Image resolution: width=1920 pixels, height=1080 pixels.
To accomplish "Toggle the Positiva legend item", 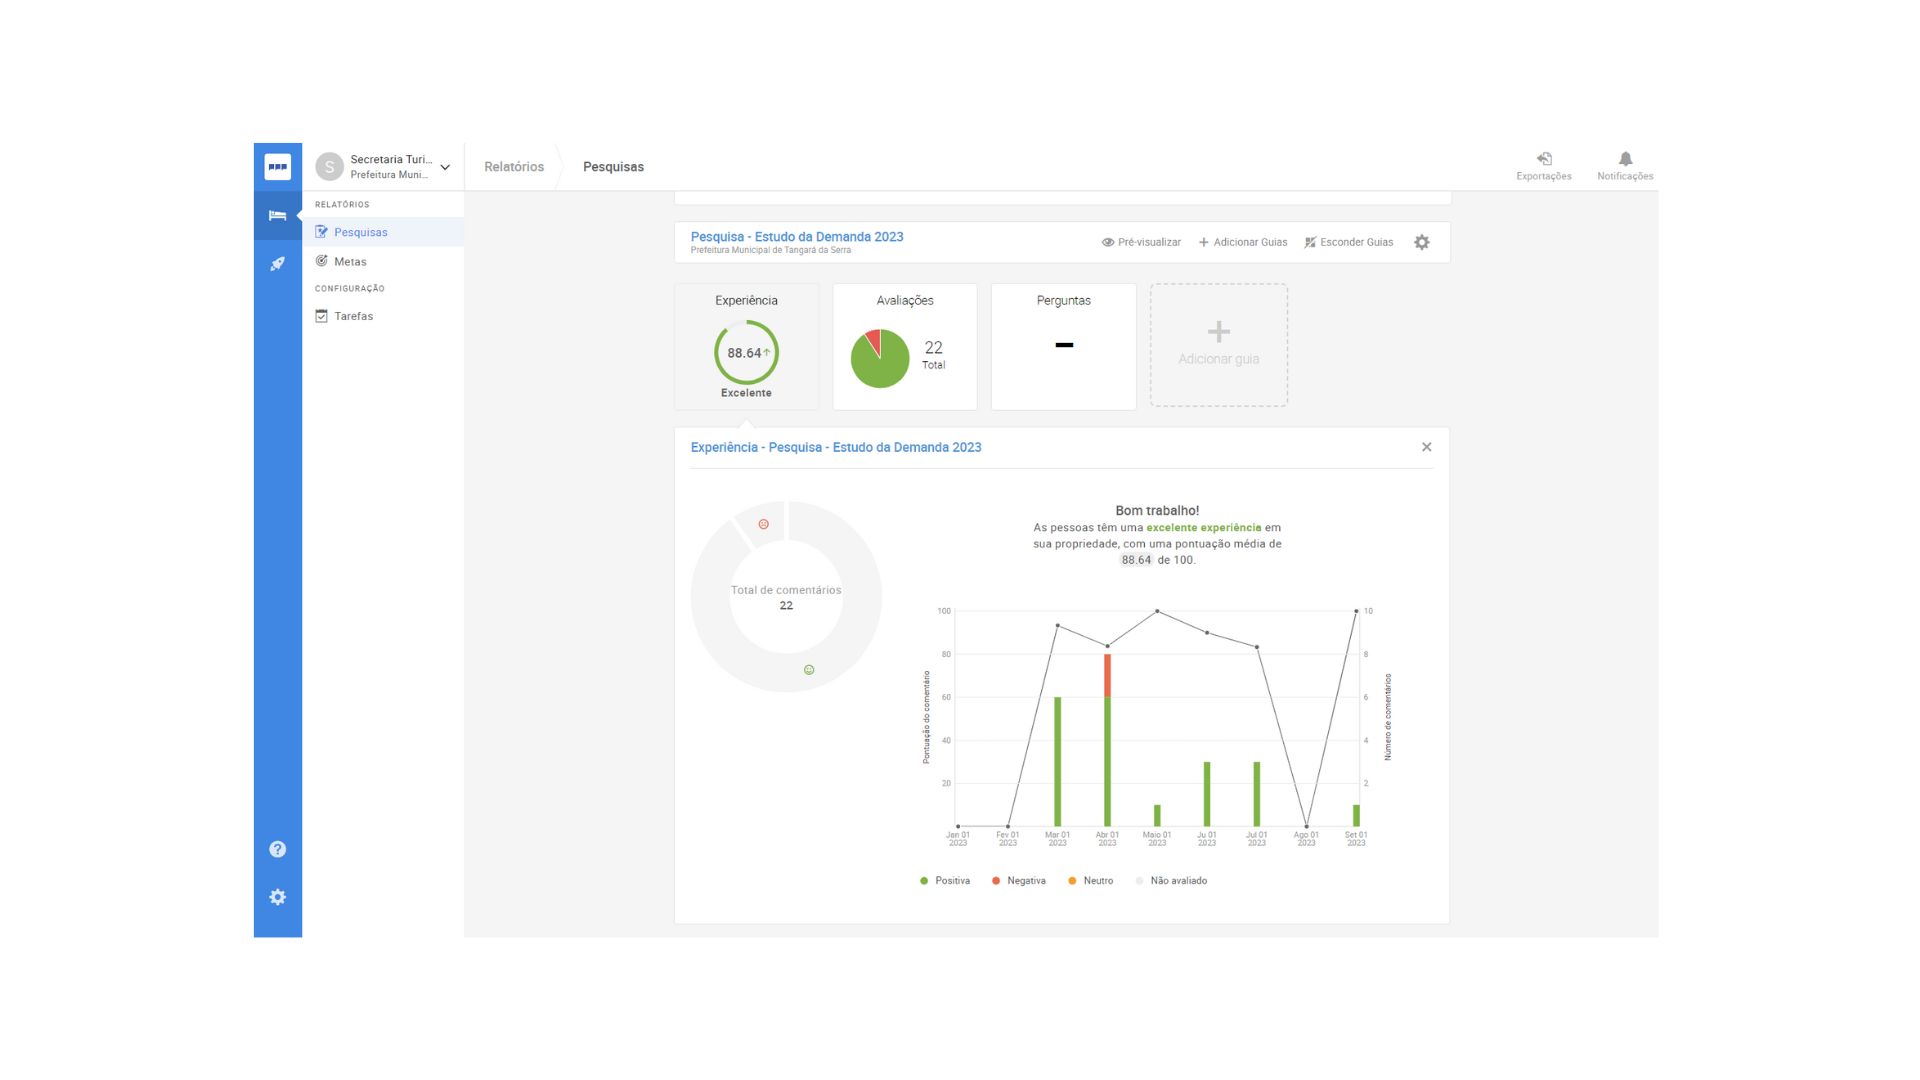I will coord(945,881).
